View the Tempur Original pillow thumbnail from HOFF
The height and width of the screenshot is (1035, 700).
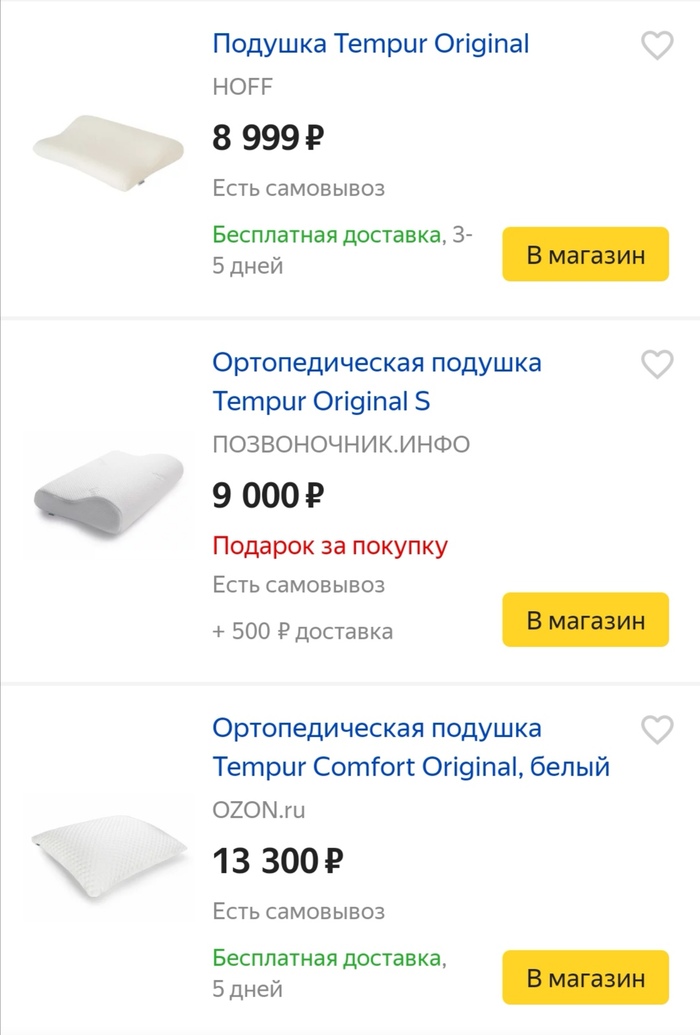[108, 151]
